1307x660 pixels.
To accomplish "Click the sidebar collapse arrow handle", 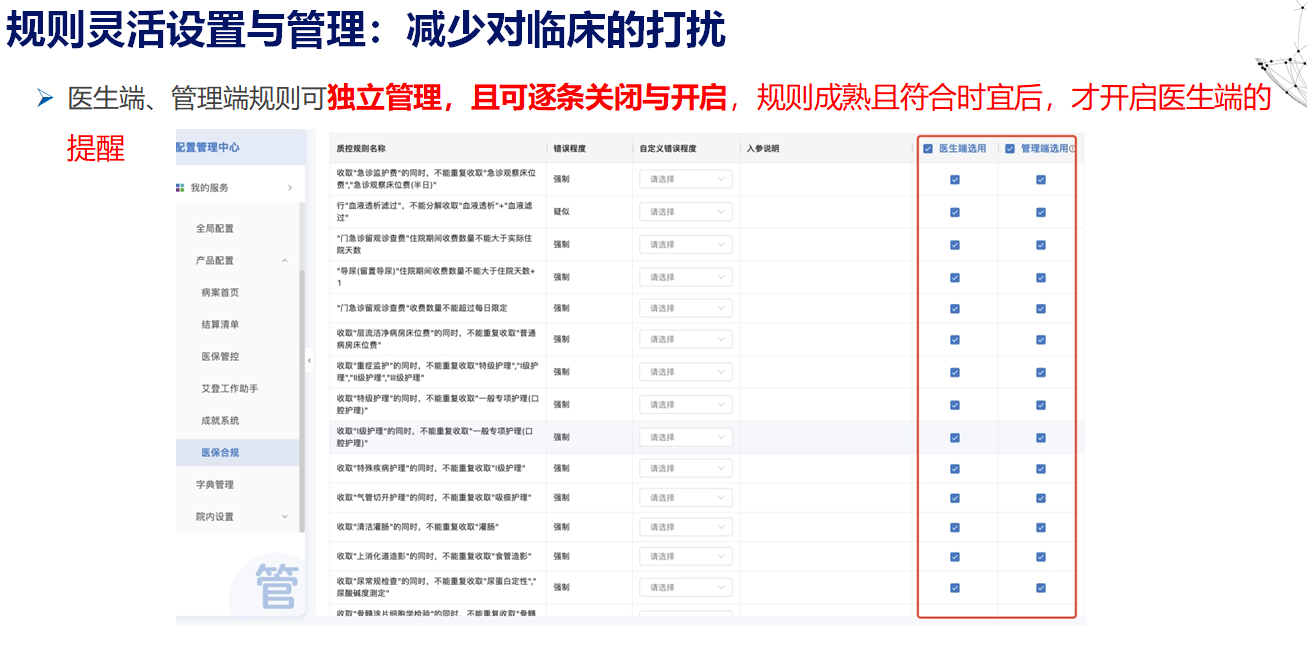I will [309, 360].
